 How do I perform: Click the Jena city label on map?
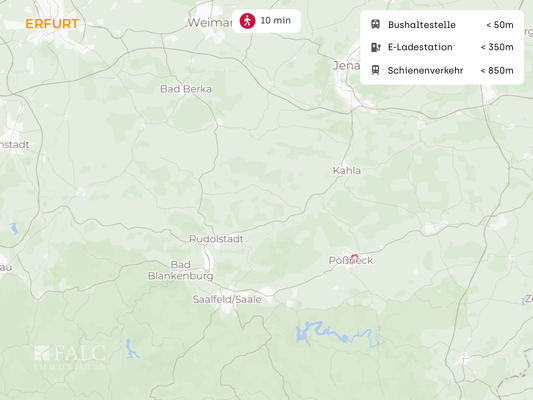(x=346, y=65)
